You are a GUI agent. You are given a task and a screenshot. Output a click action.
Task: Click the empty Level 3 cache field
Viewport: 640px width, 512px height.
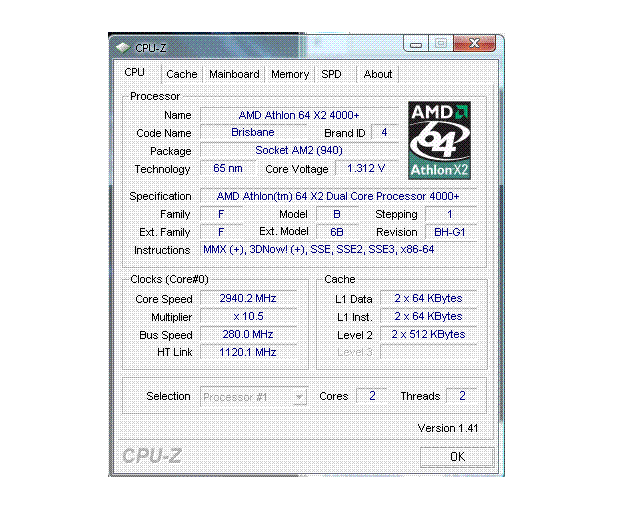(428, 352)
